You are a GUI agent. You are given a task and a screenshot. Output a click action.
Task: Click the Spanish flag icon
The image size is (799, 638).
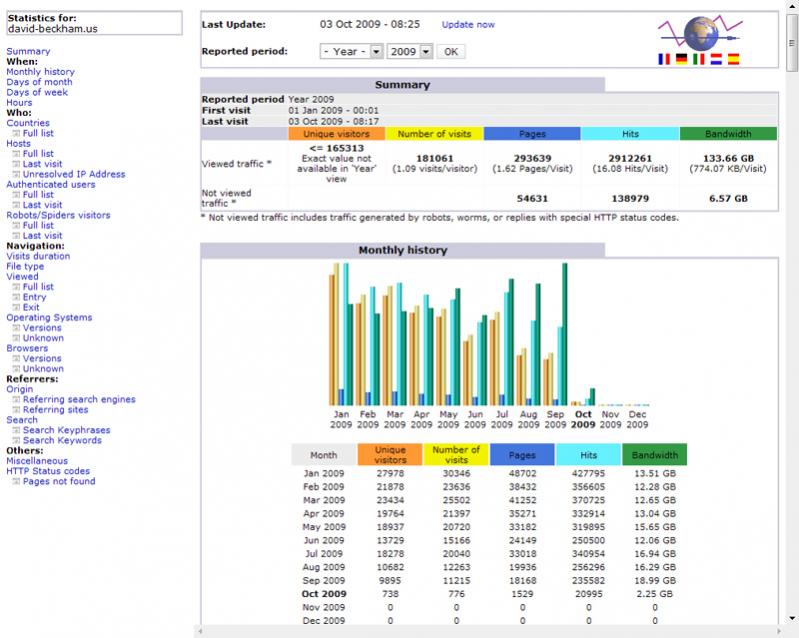pos(733,60)
